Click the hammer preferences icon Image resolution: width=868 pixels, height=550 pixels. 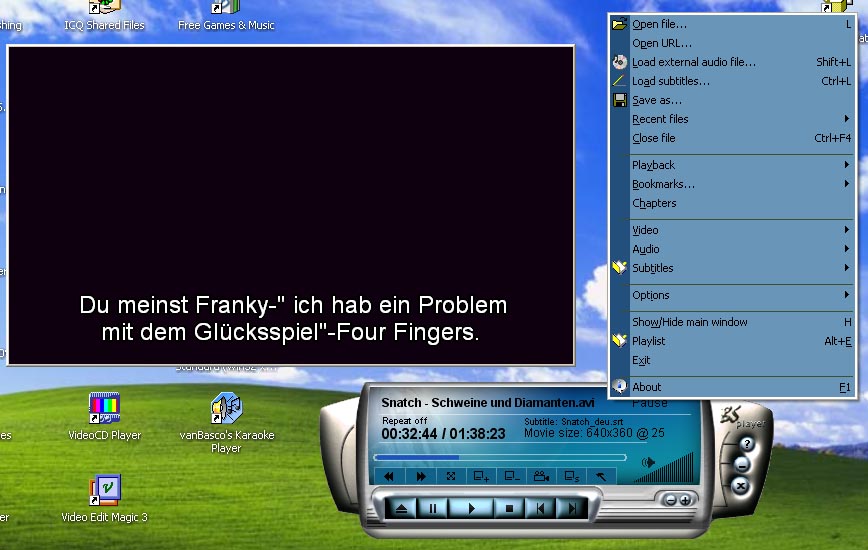[x=601, y=476]
